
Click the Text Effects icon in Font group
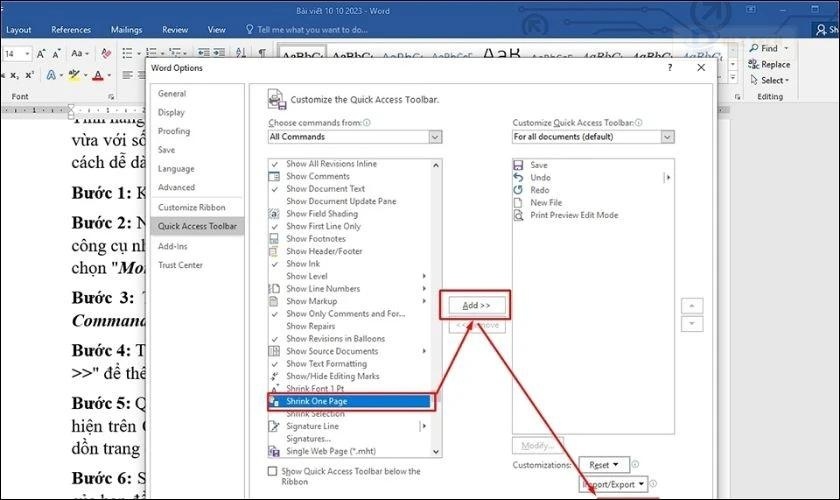point(53,75)
